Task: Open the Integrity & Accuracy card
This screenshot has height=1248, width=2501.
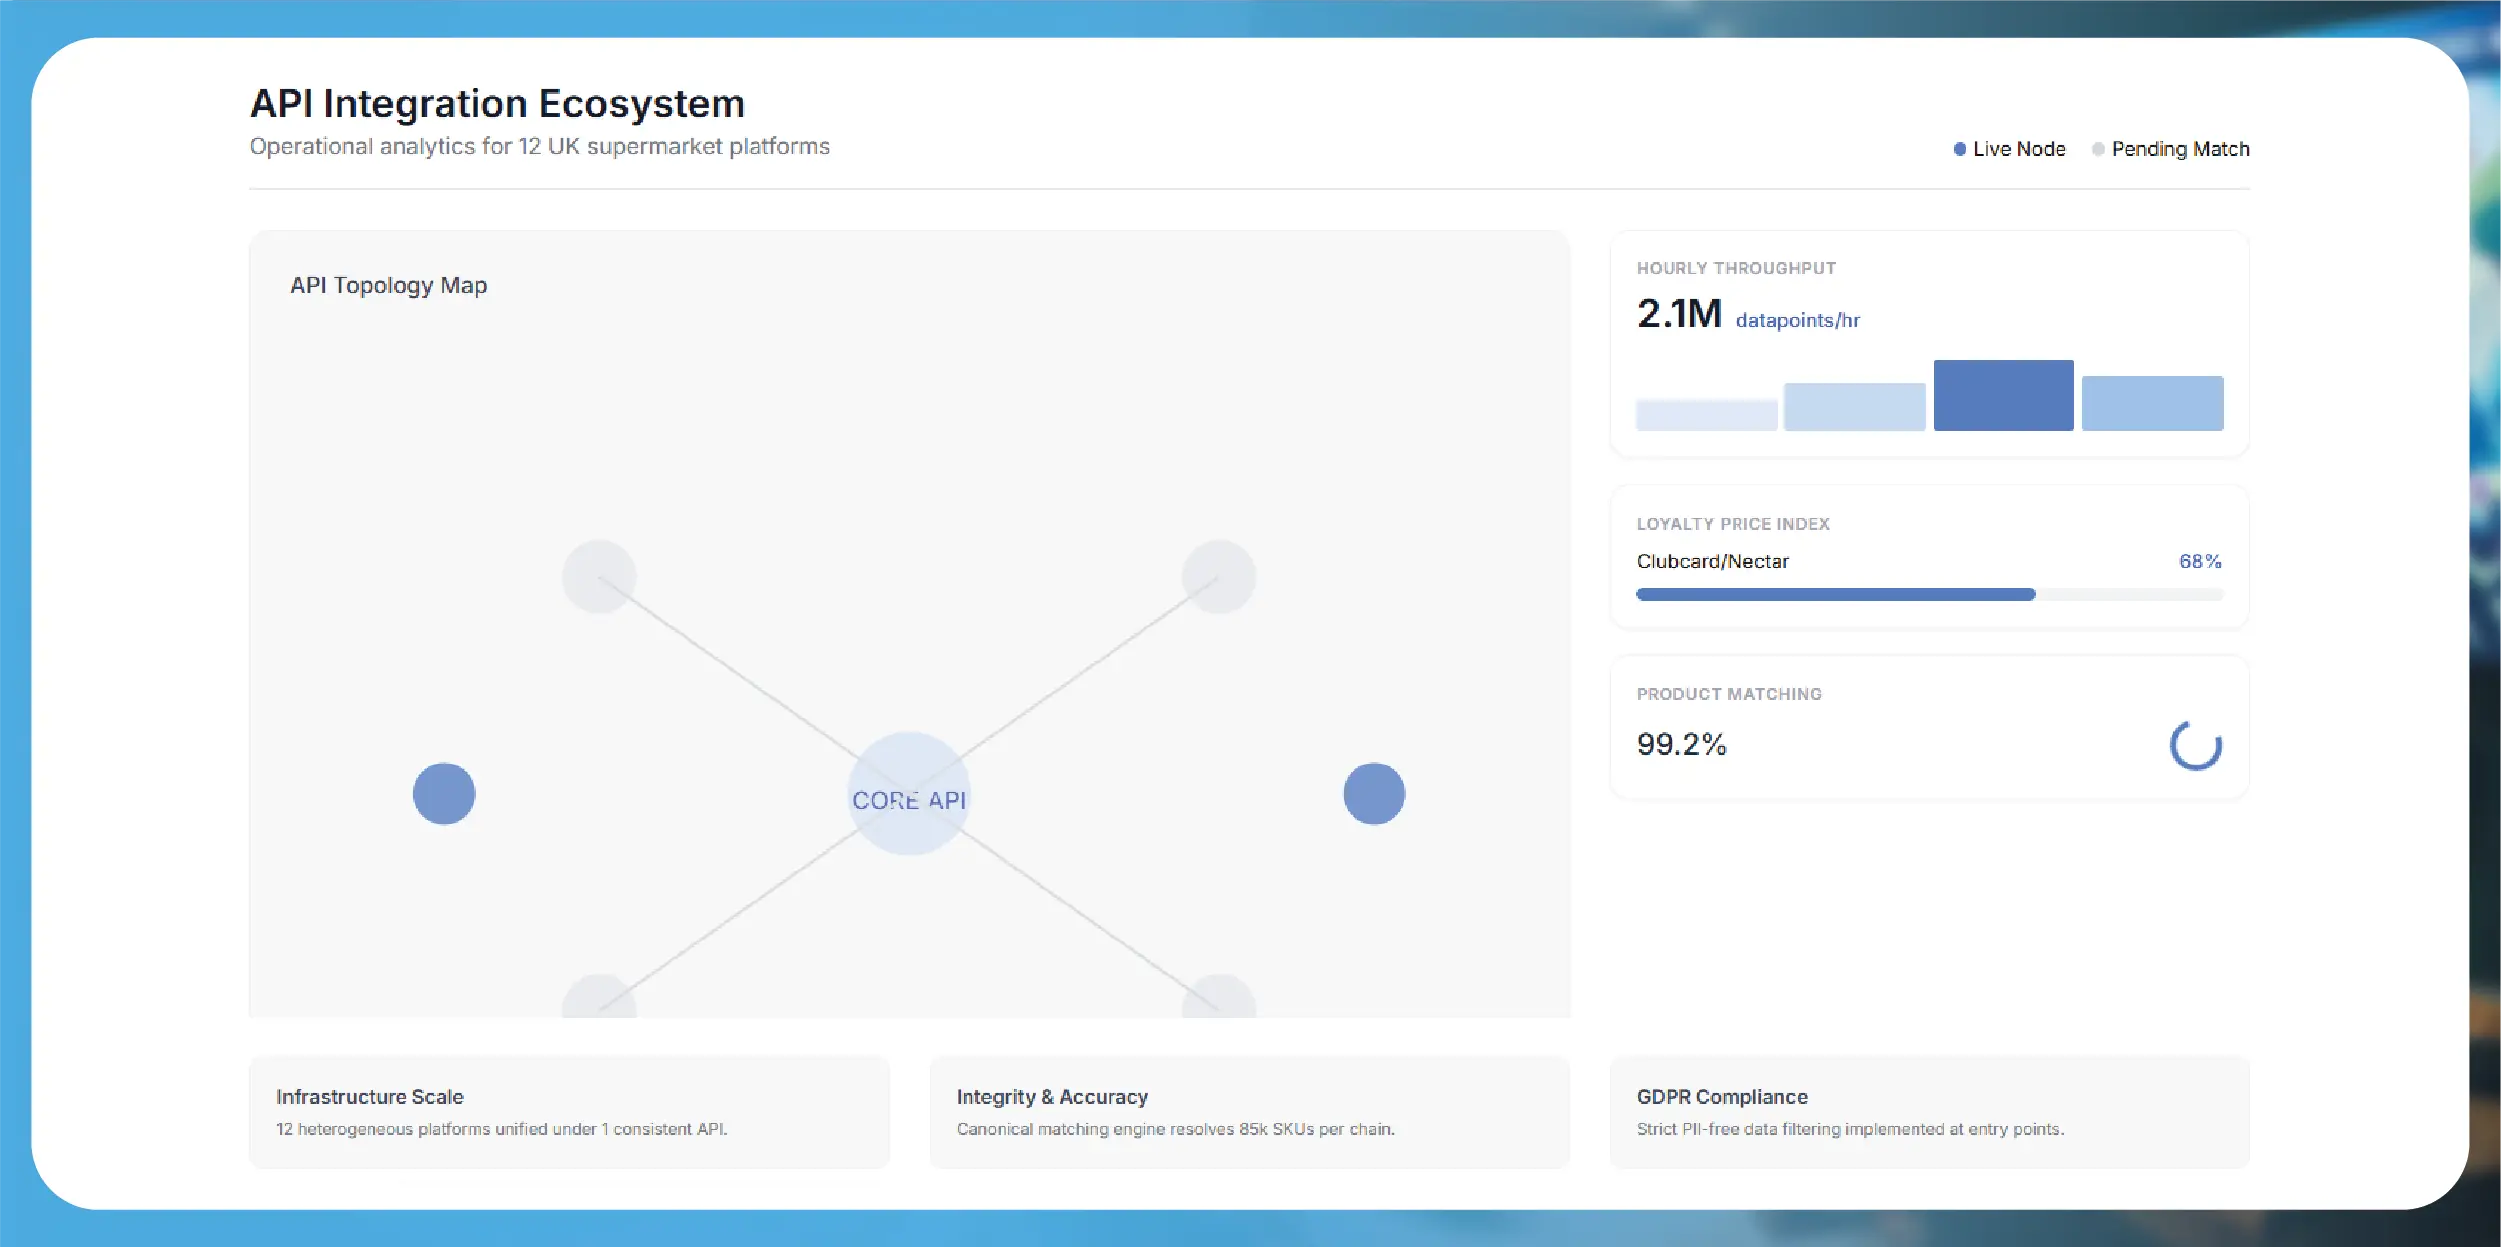Action: click(1249, 1112)
